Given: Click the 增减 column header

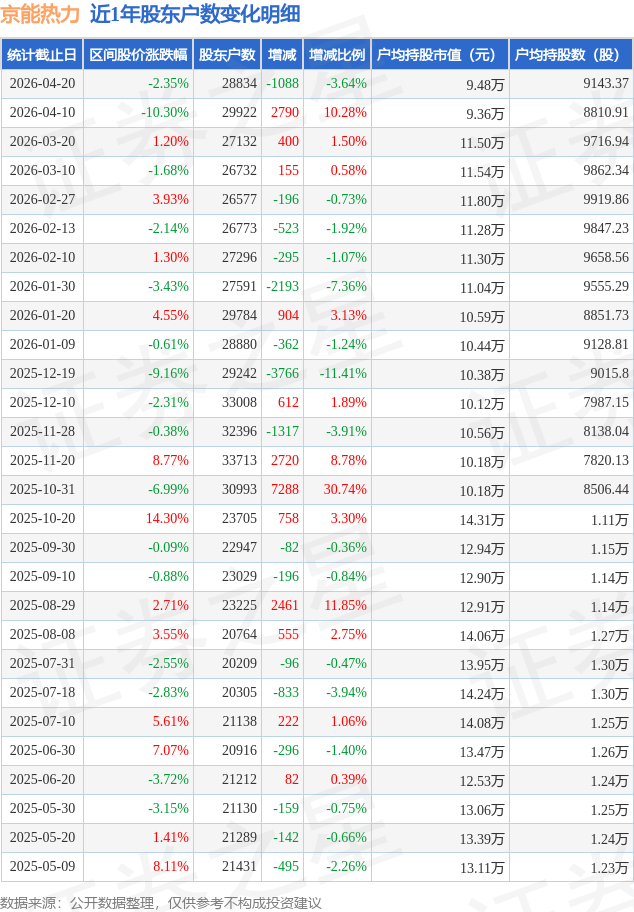Looking at the screenshot, I should [x=282, y=55].
